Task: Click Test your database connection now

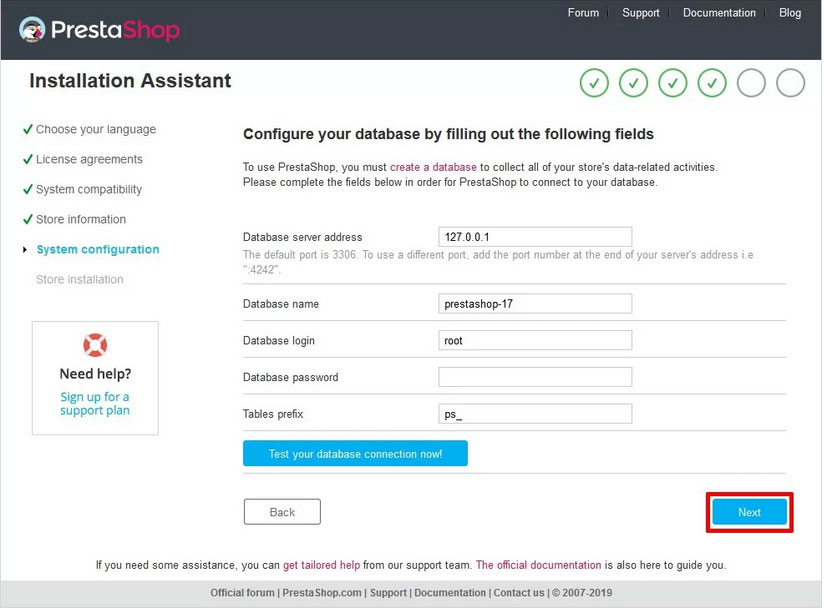Action: pos(355,453)
